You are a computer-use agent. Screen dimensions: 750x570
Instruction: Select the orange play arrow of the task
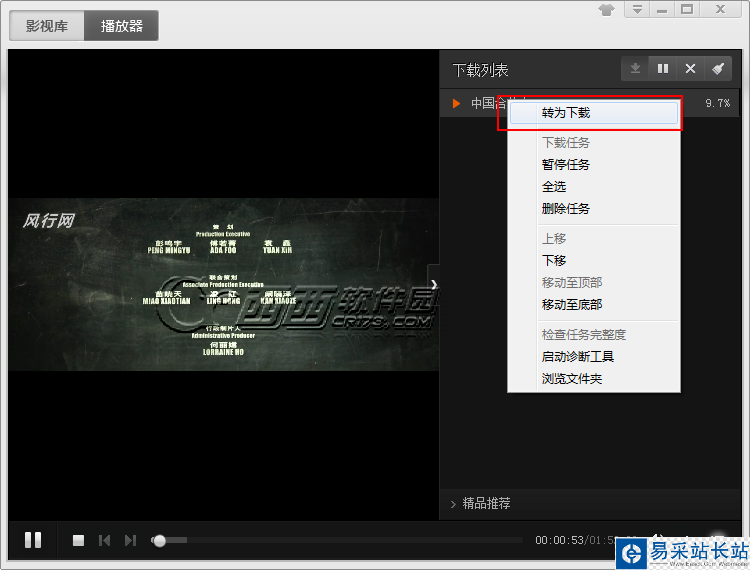[456, 103]
